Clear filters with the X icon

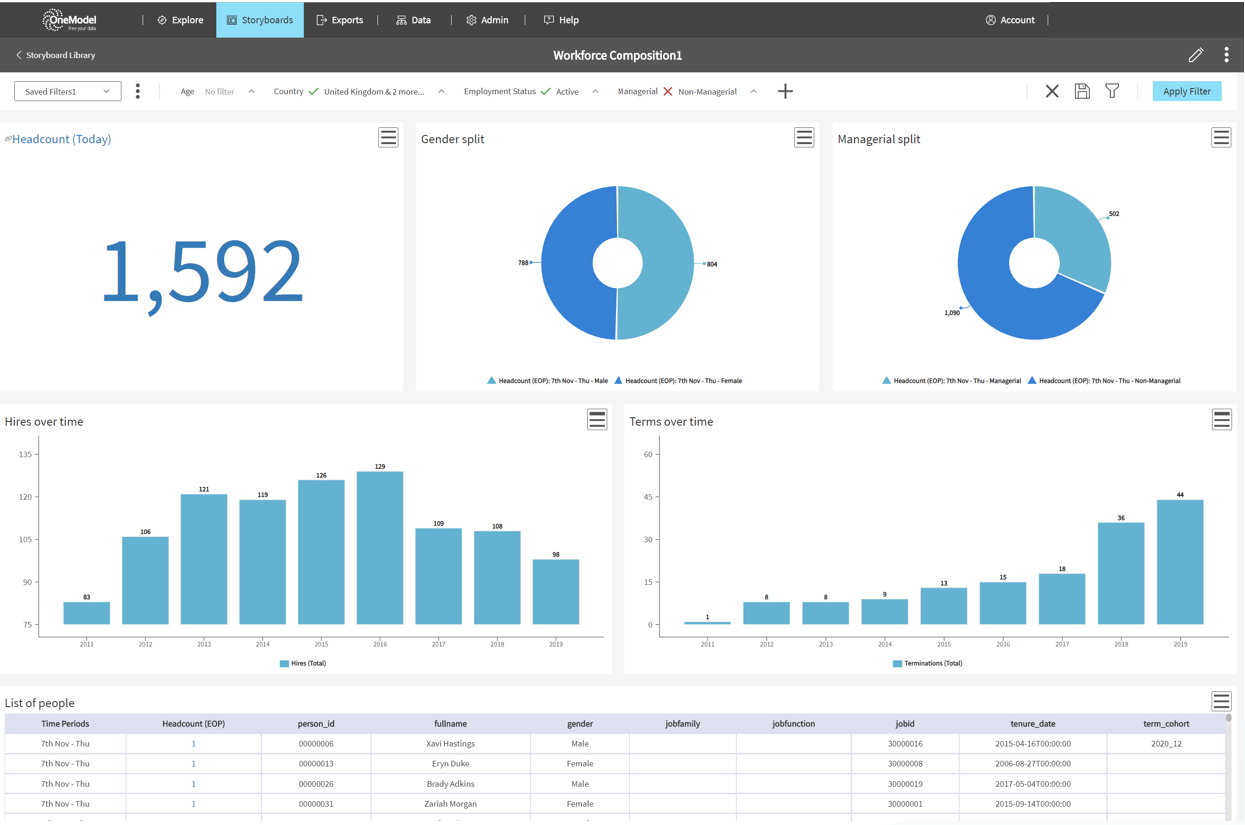pyautogui.click(x=1052, y=92)
